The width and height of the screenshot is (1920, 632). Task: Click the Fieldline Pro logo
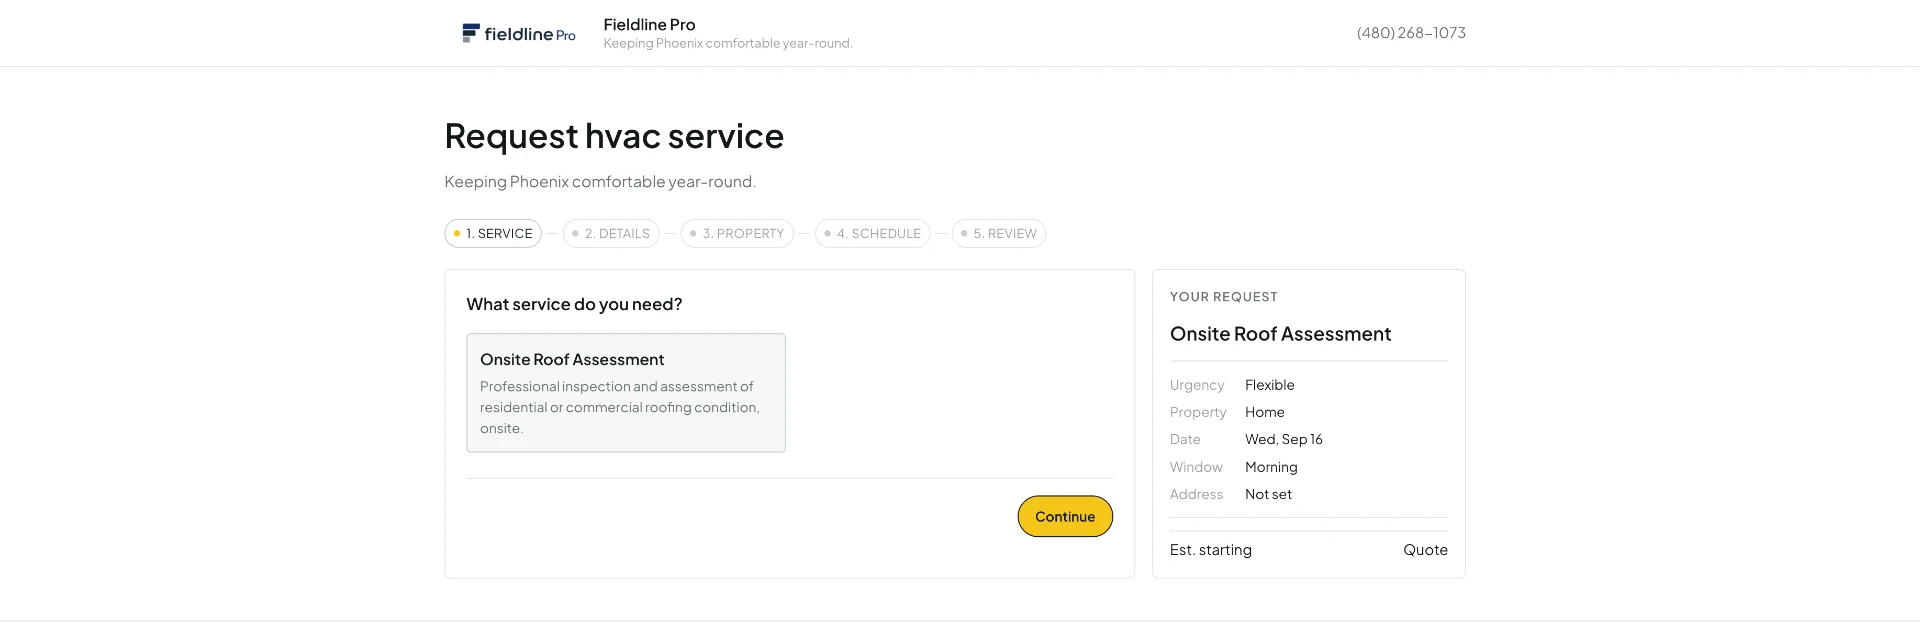pyautogui.click(x=518, y=33)
